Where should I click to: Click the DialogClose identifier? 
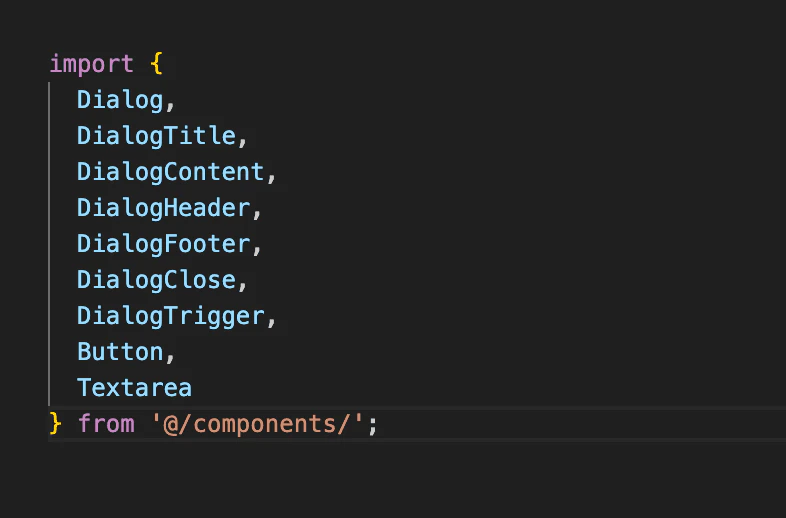[x=156, y=280]
